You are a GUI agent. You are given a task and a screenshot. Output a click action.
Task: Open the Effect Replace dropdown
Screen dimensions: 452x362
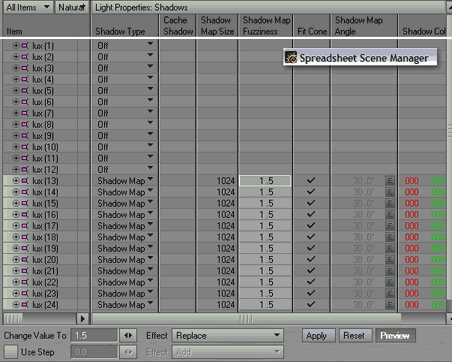tap(228, 335)
